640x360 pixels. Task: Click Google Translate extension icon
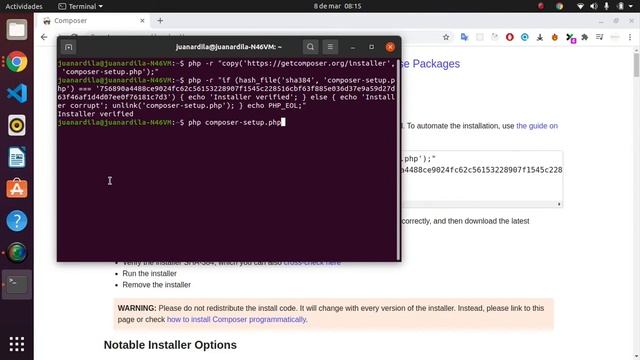[x=464, y=37]
